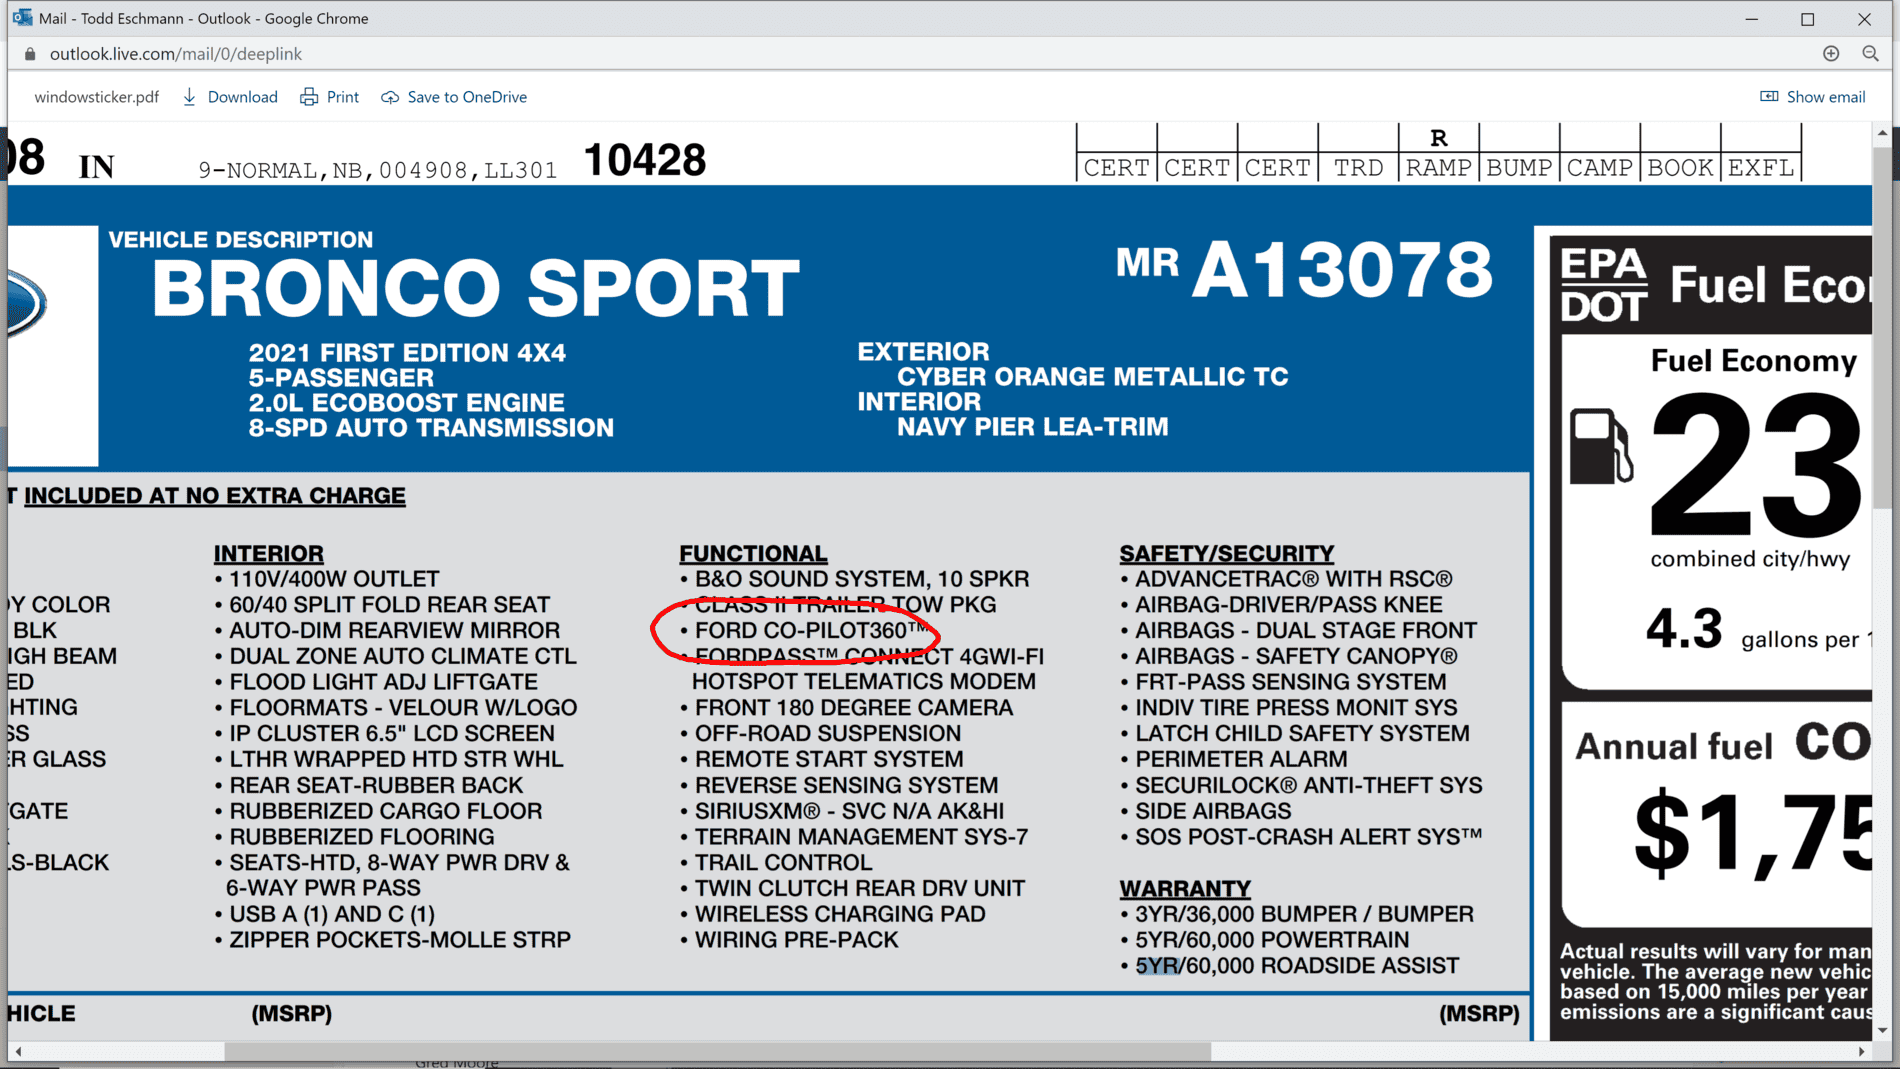Click inside the browser address bar
Image resolution: width=1900 pixels, height=1069 pixels.
tap(700, 53)
